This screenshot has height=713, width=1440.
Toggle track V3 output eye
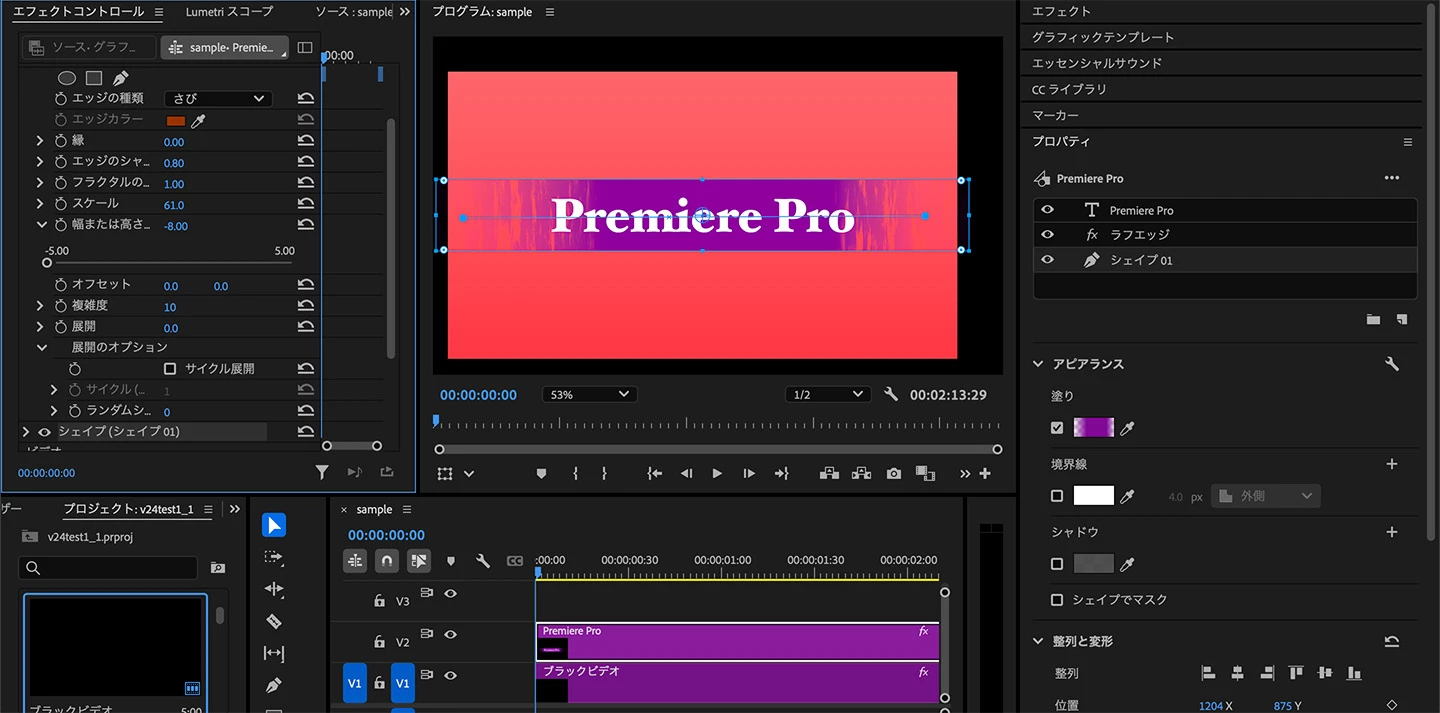[x=451, y=593]
